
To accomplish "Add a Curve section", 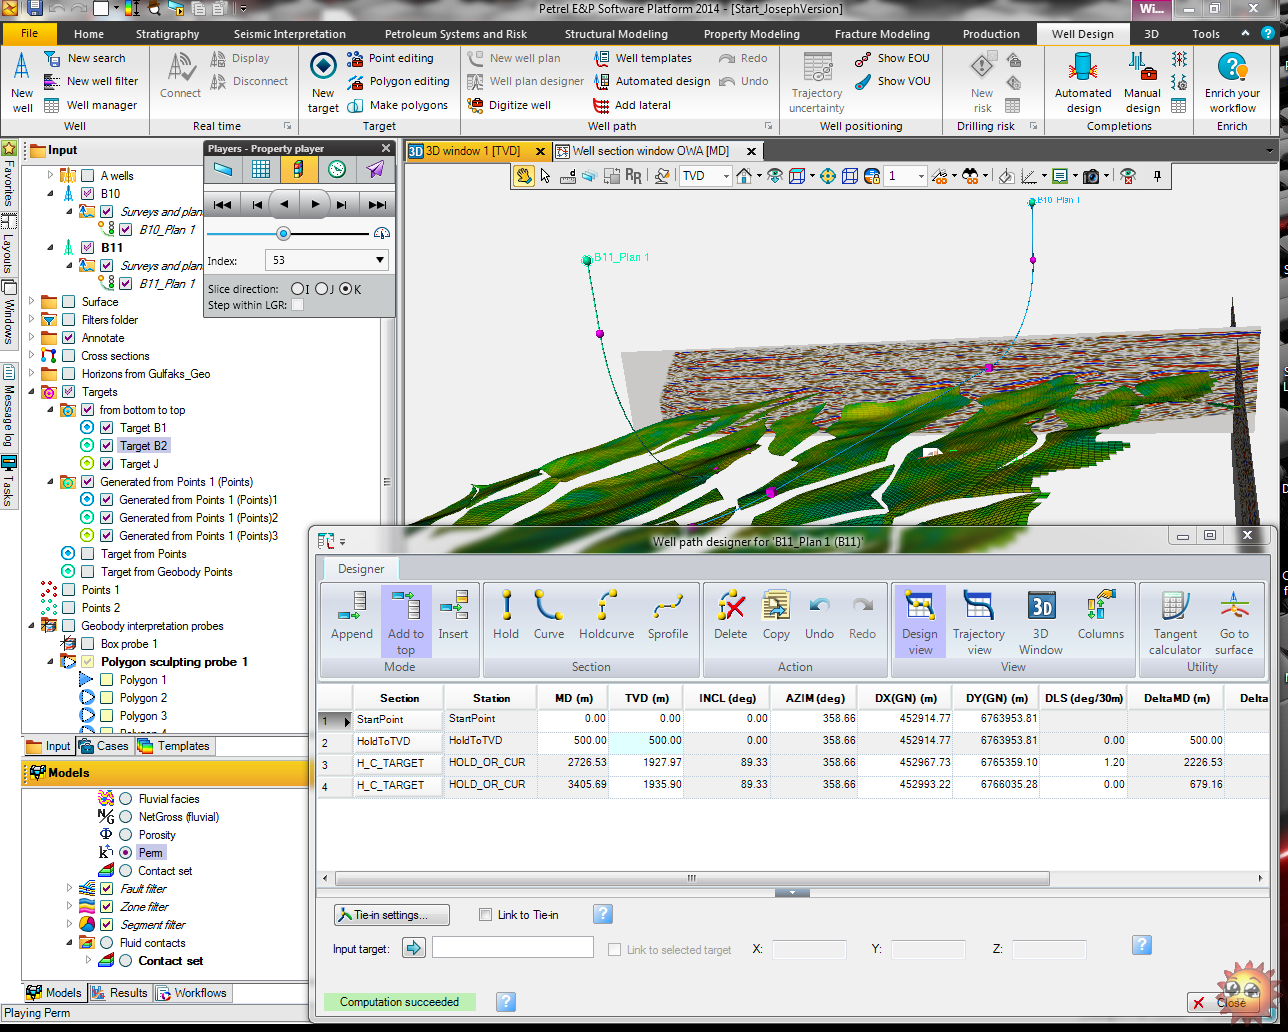I will pos(548,616).
